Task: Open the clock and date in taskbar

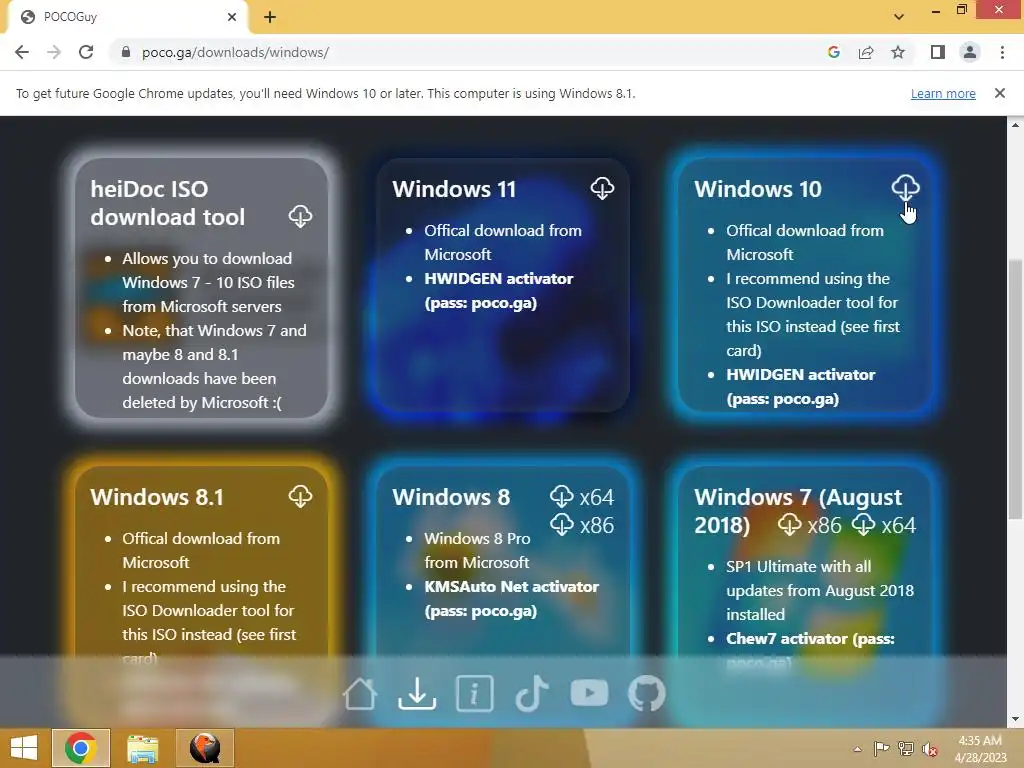Action: coord(980,749)
